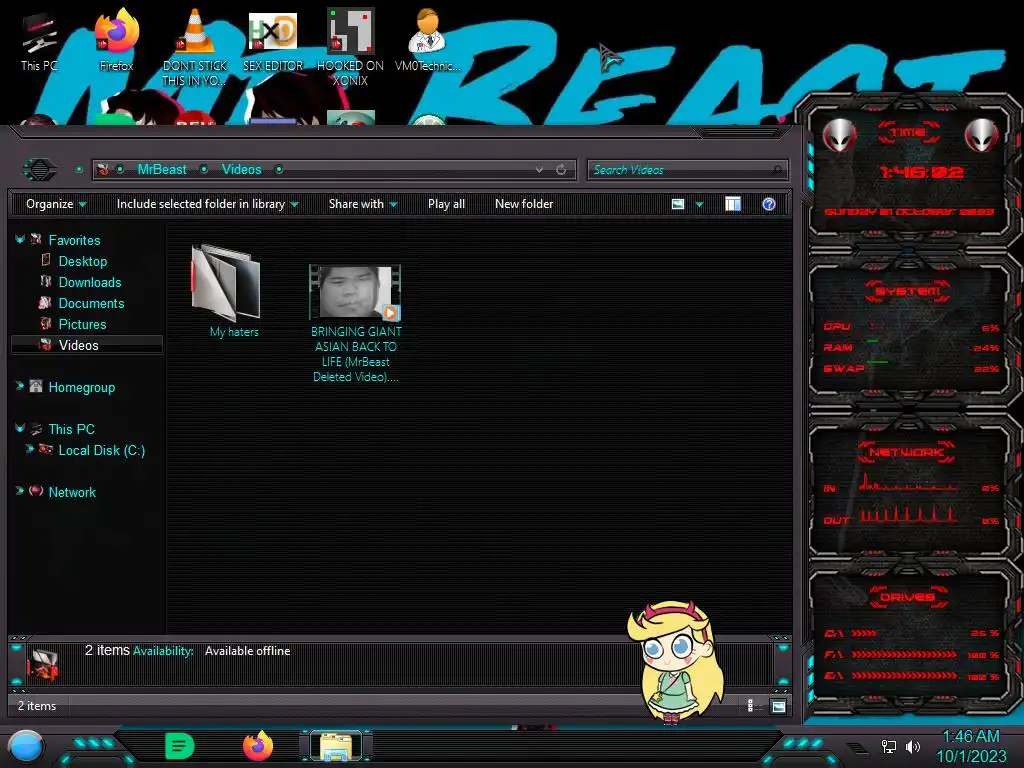Expand the Homegroup tree arrow
The image size is (1024, 768).
click(20, 386)
